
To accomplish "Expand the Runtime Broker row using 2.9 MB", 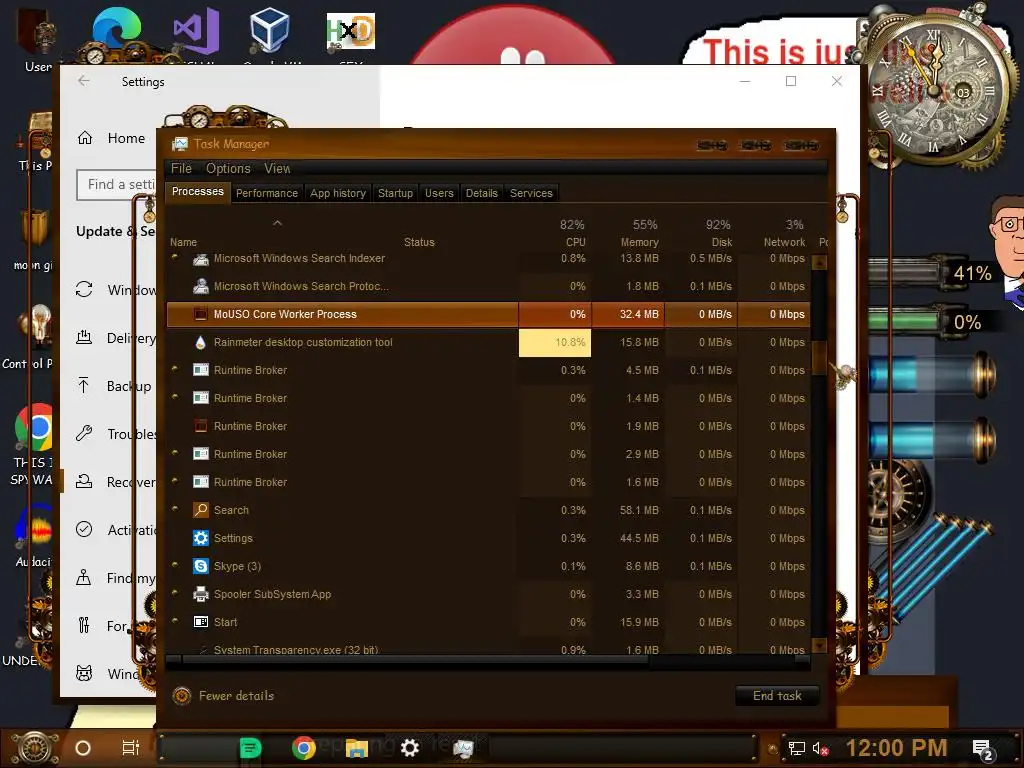I will tap(175, 453).
